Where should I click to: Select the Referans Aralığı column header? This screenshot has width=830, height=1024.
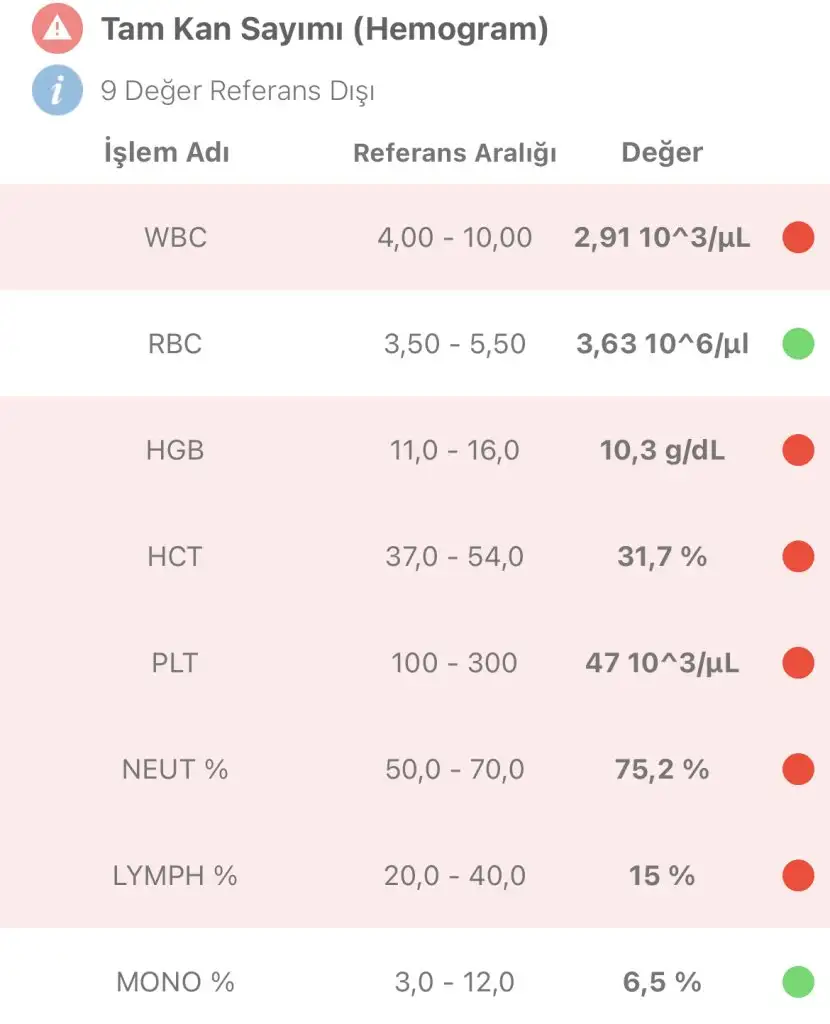(x=455, y=153)
